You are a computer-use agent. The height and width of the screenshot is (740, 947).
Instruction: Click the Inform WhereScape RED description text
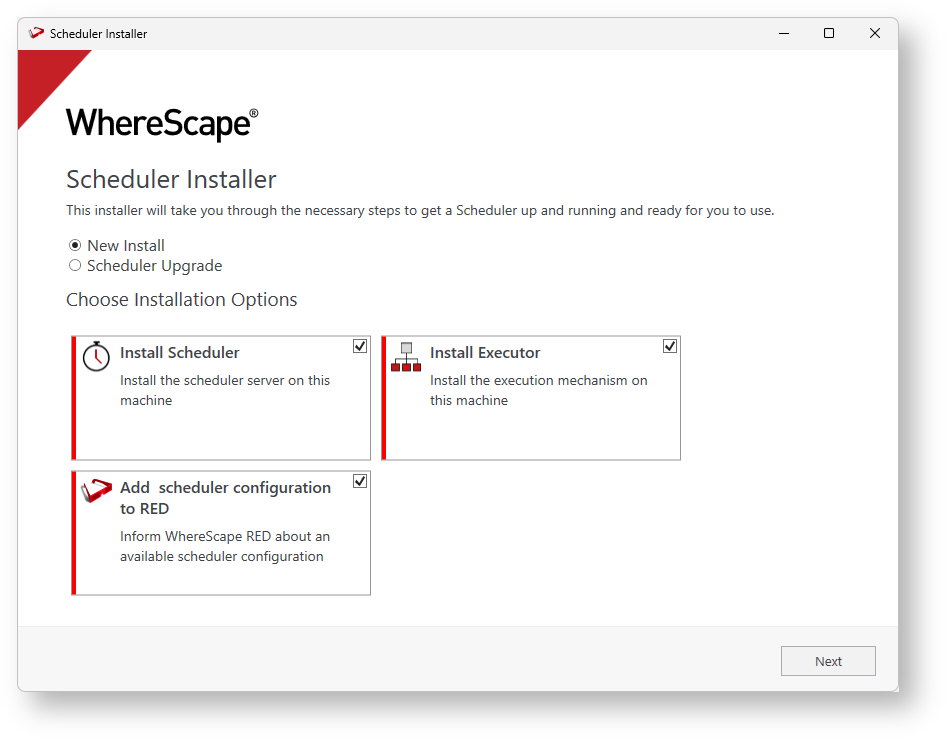click(x=224, y=546)
